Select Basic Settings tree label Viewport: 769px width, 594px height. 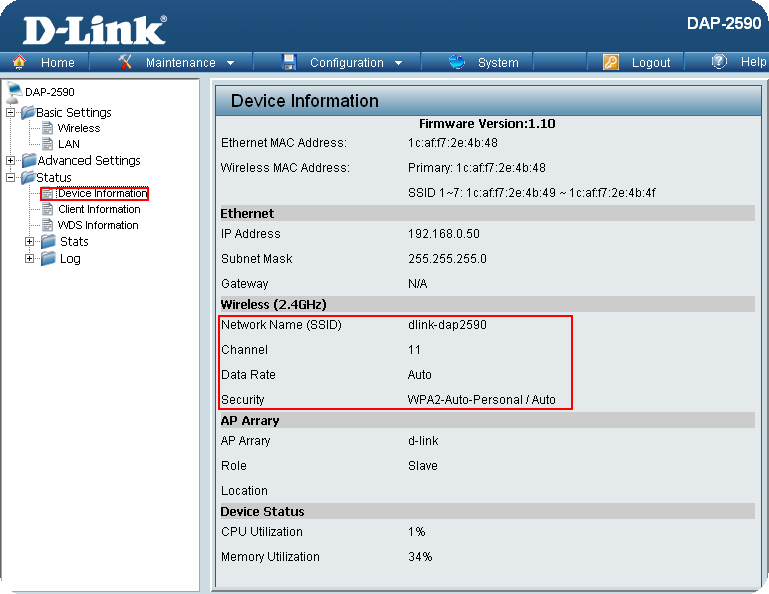[74, 112]
